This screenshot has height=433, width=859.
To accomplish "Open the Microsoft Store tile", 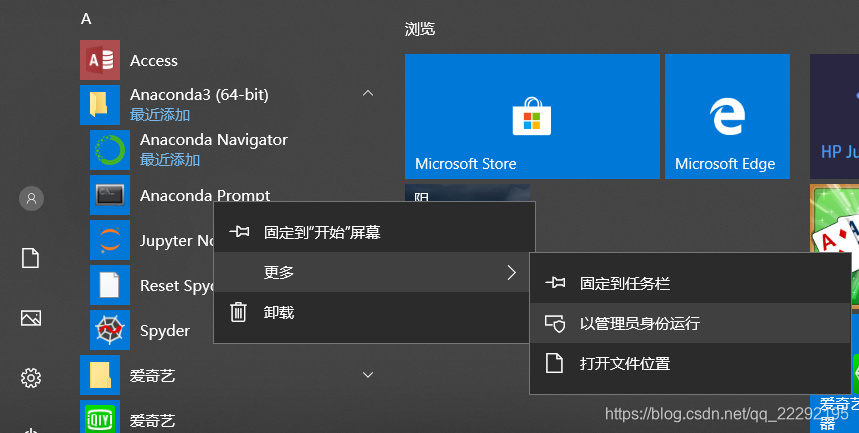I will 532,116.
